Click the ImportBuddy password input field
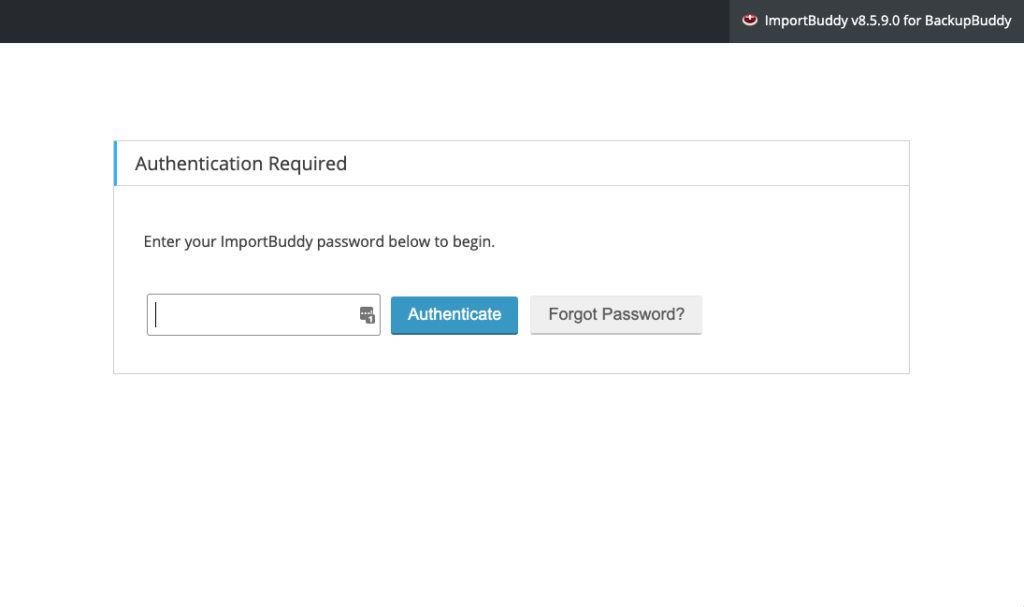This screenshot has width=1024, height=607. 263,315
